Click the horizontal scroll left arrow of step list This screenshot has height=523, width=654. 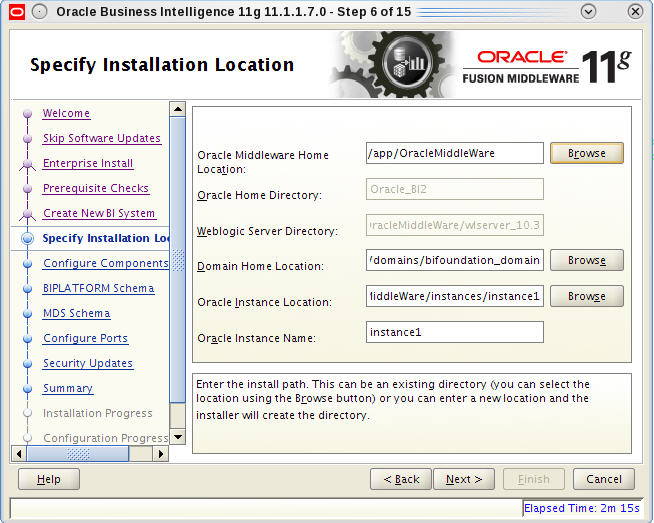[18, 454]
